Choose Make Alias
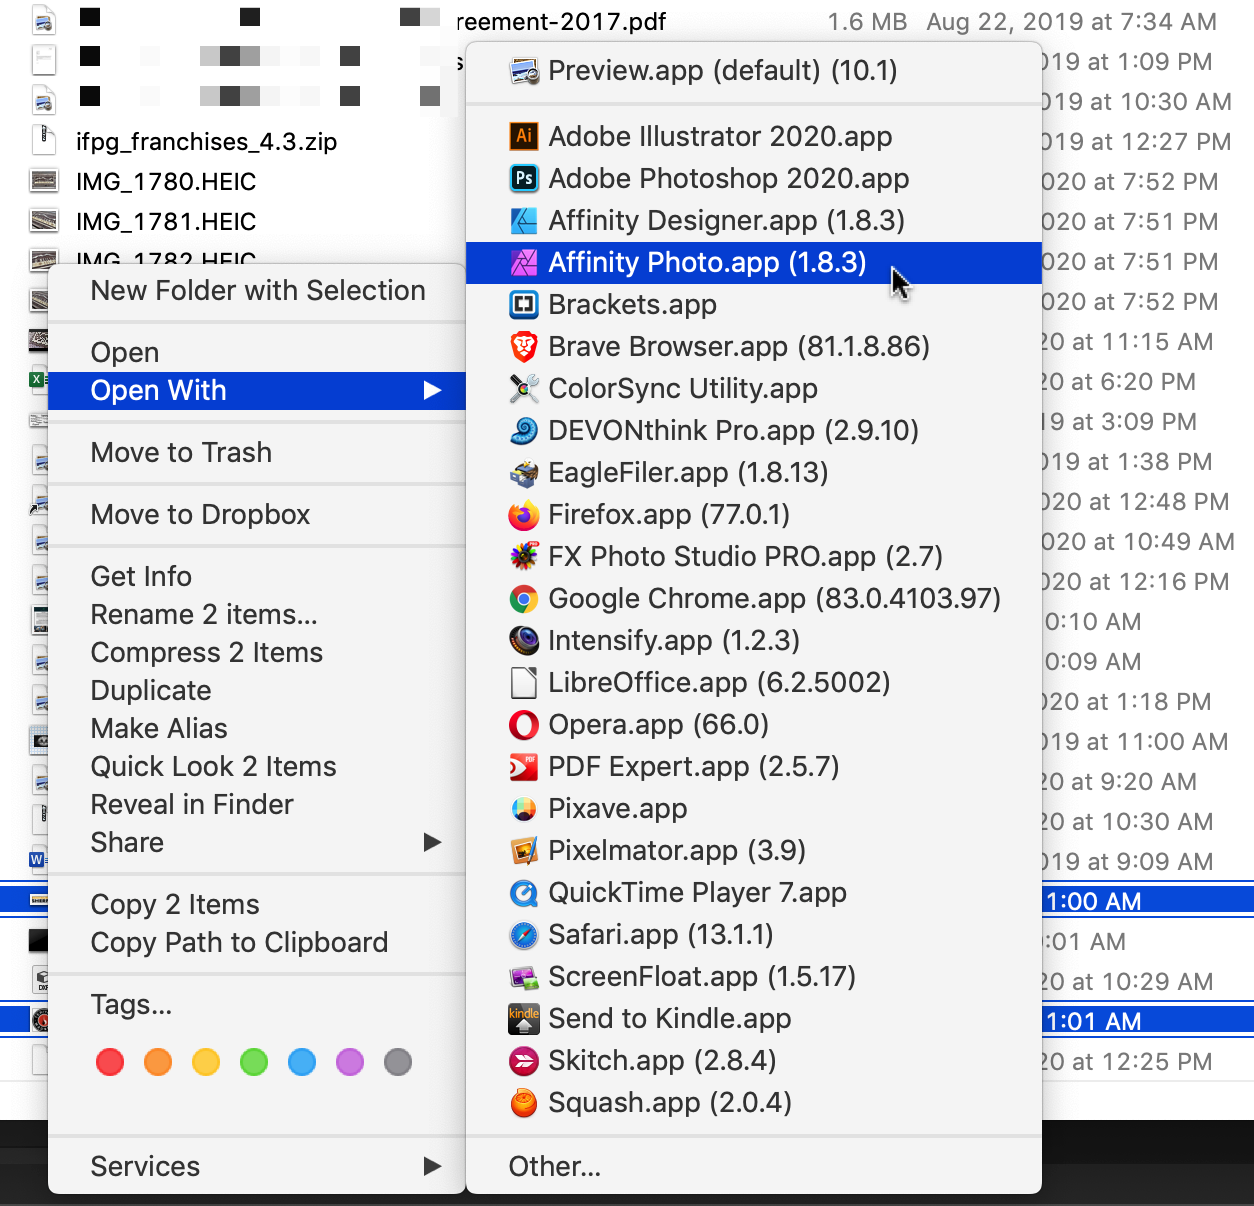The height and width of the screenshot is (1206, 1254). (257, 729)
